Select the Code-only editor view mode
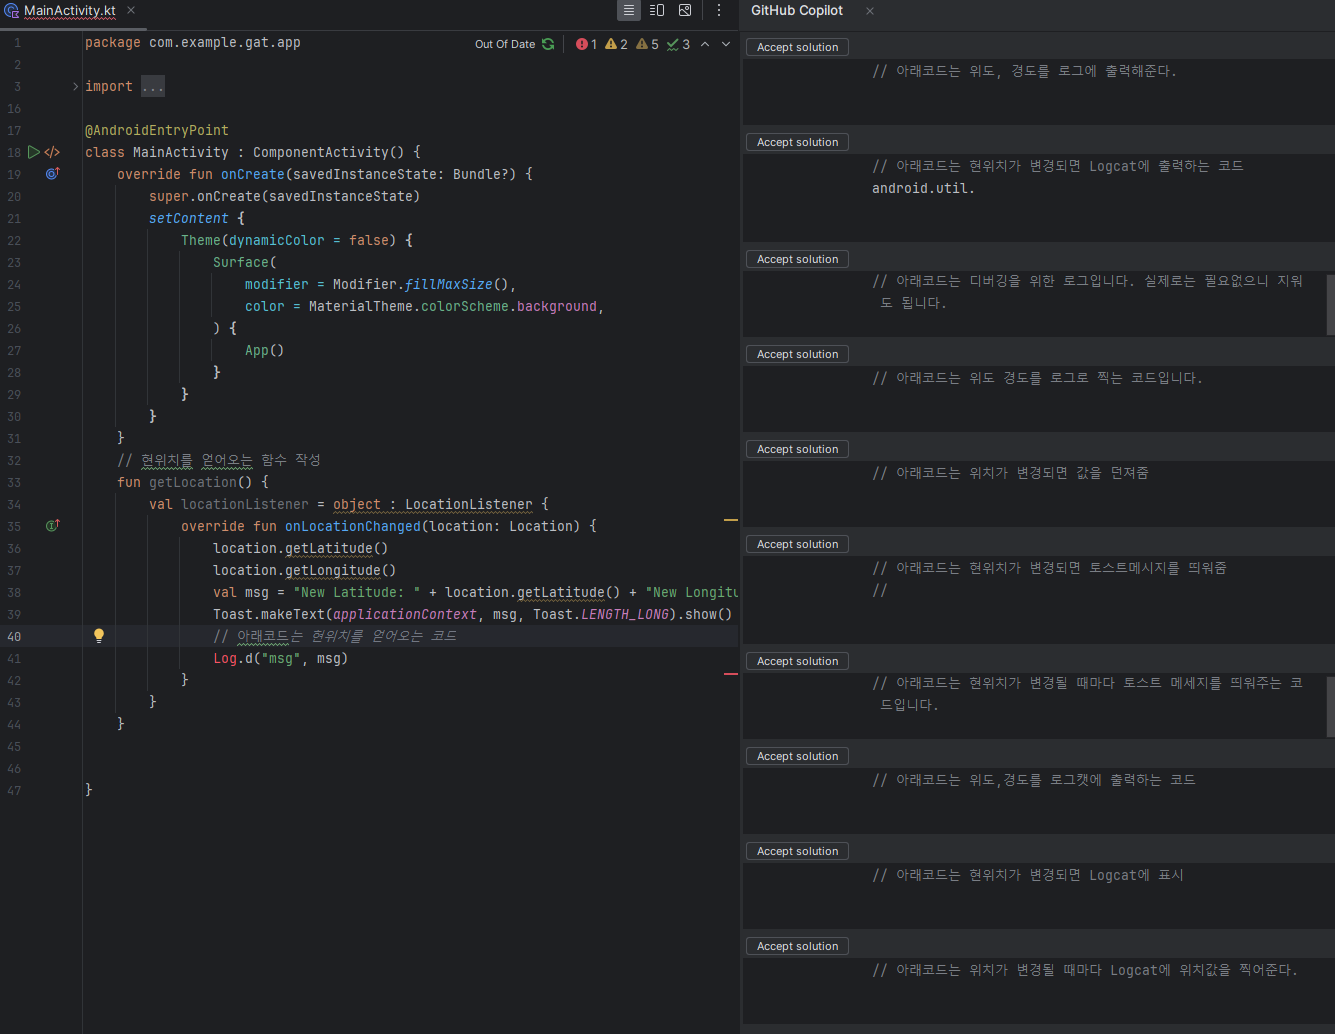1335x1034 pixels. (x=629, y=10)
